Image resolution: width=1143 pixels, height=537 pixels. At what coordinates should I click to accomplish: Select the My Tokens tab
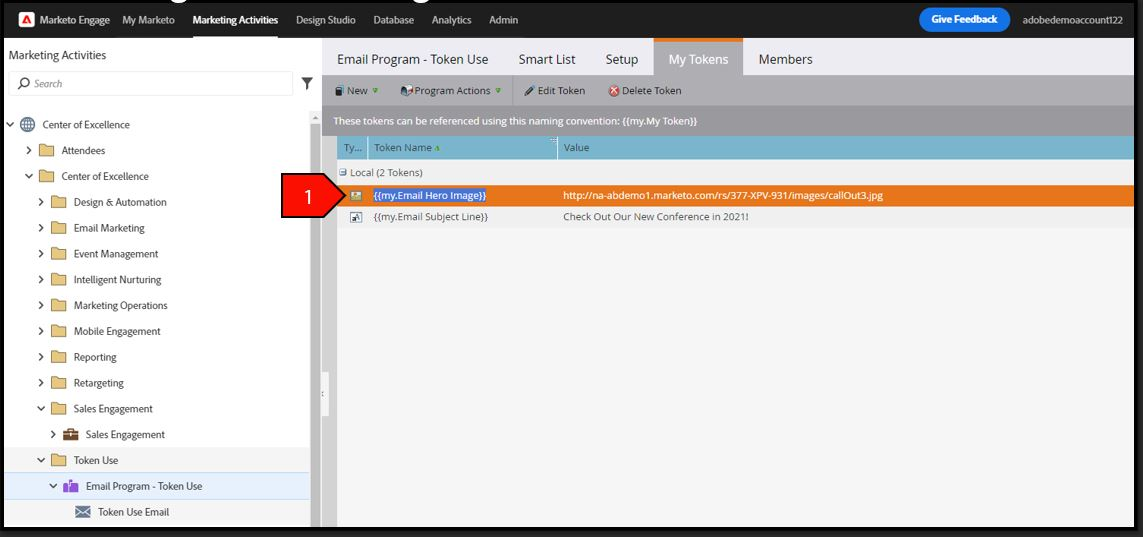[x=698, y=58]
